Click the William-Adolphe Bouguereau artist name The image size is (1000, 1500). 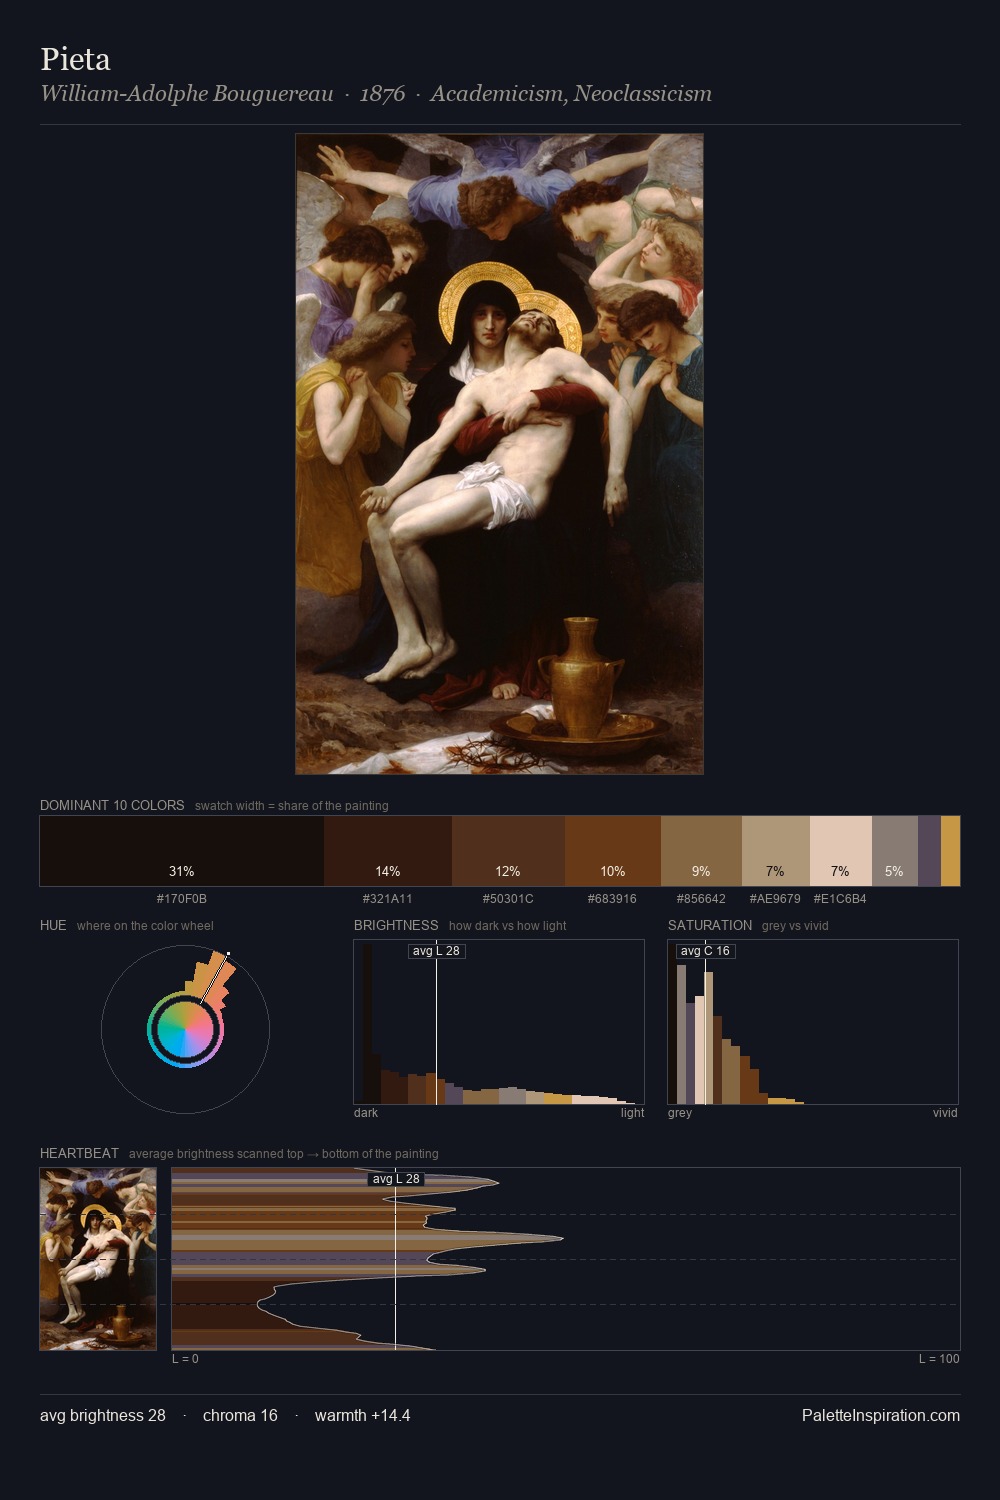click(x=187, y=94)
